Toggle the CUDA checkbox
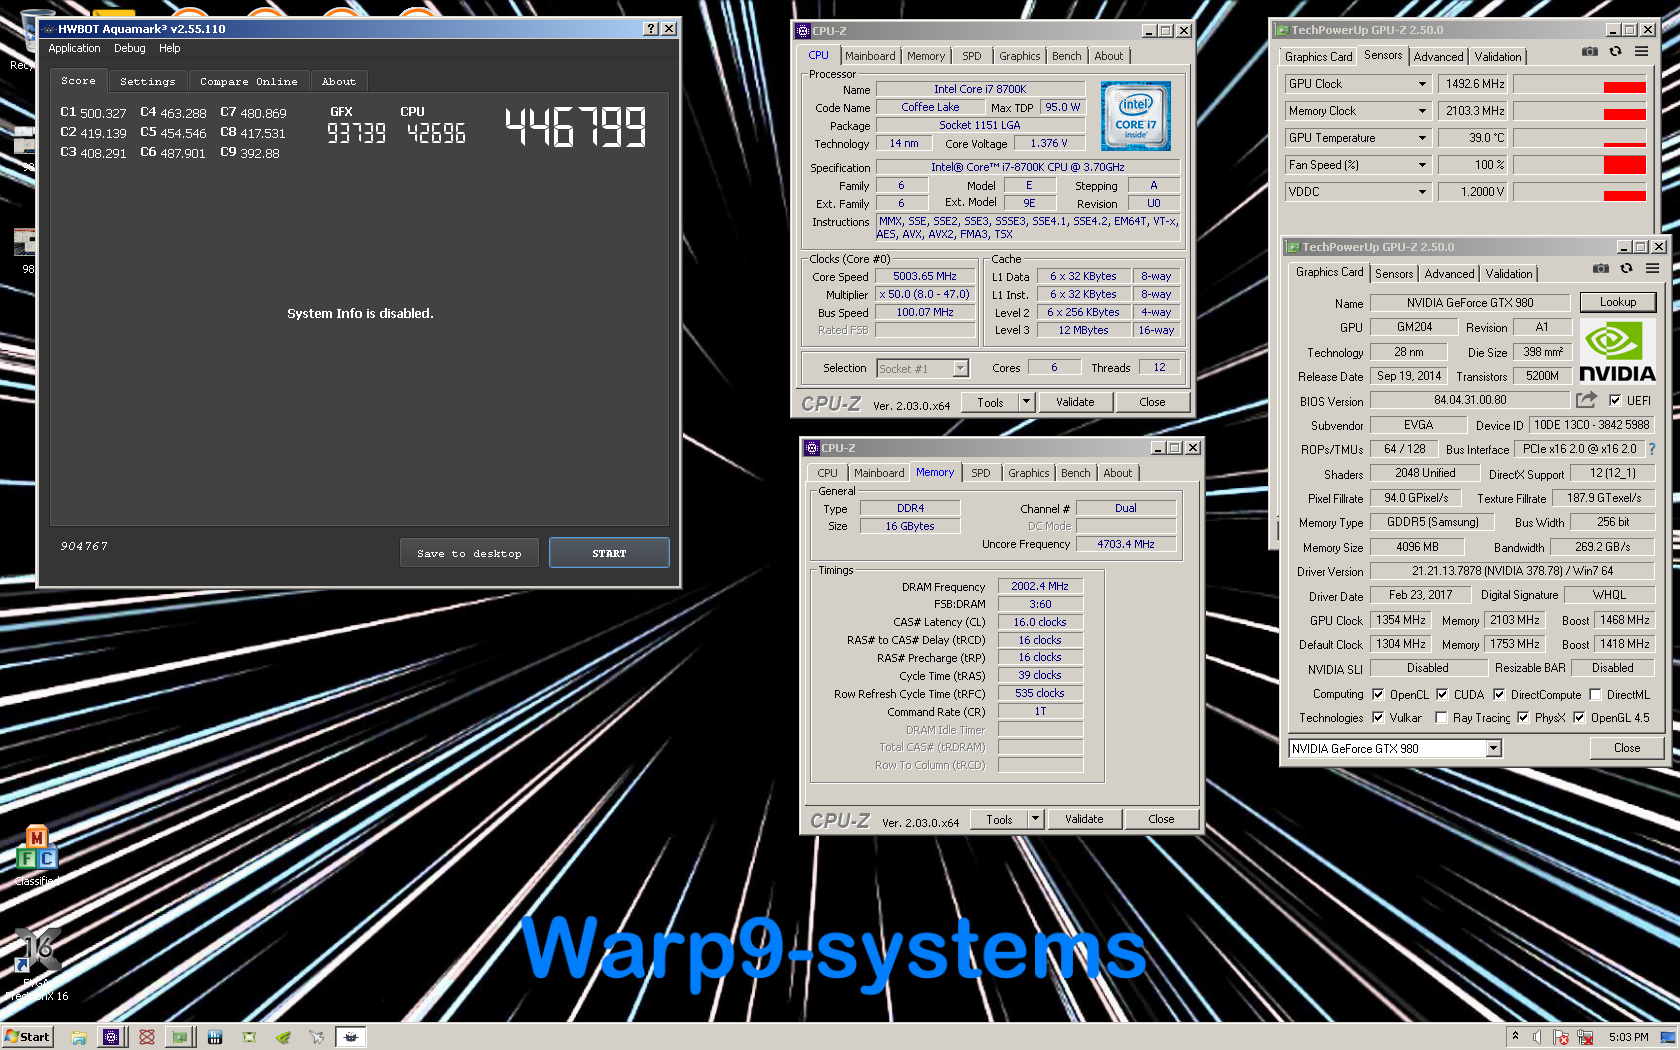This screenshot has width=1680, height=1050. coord(1442,694)
